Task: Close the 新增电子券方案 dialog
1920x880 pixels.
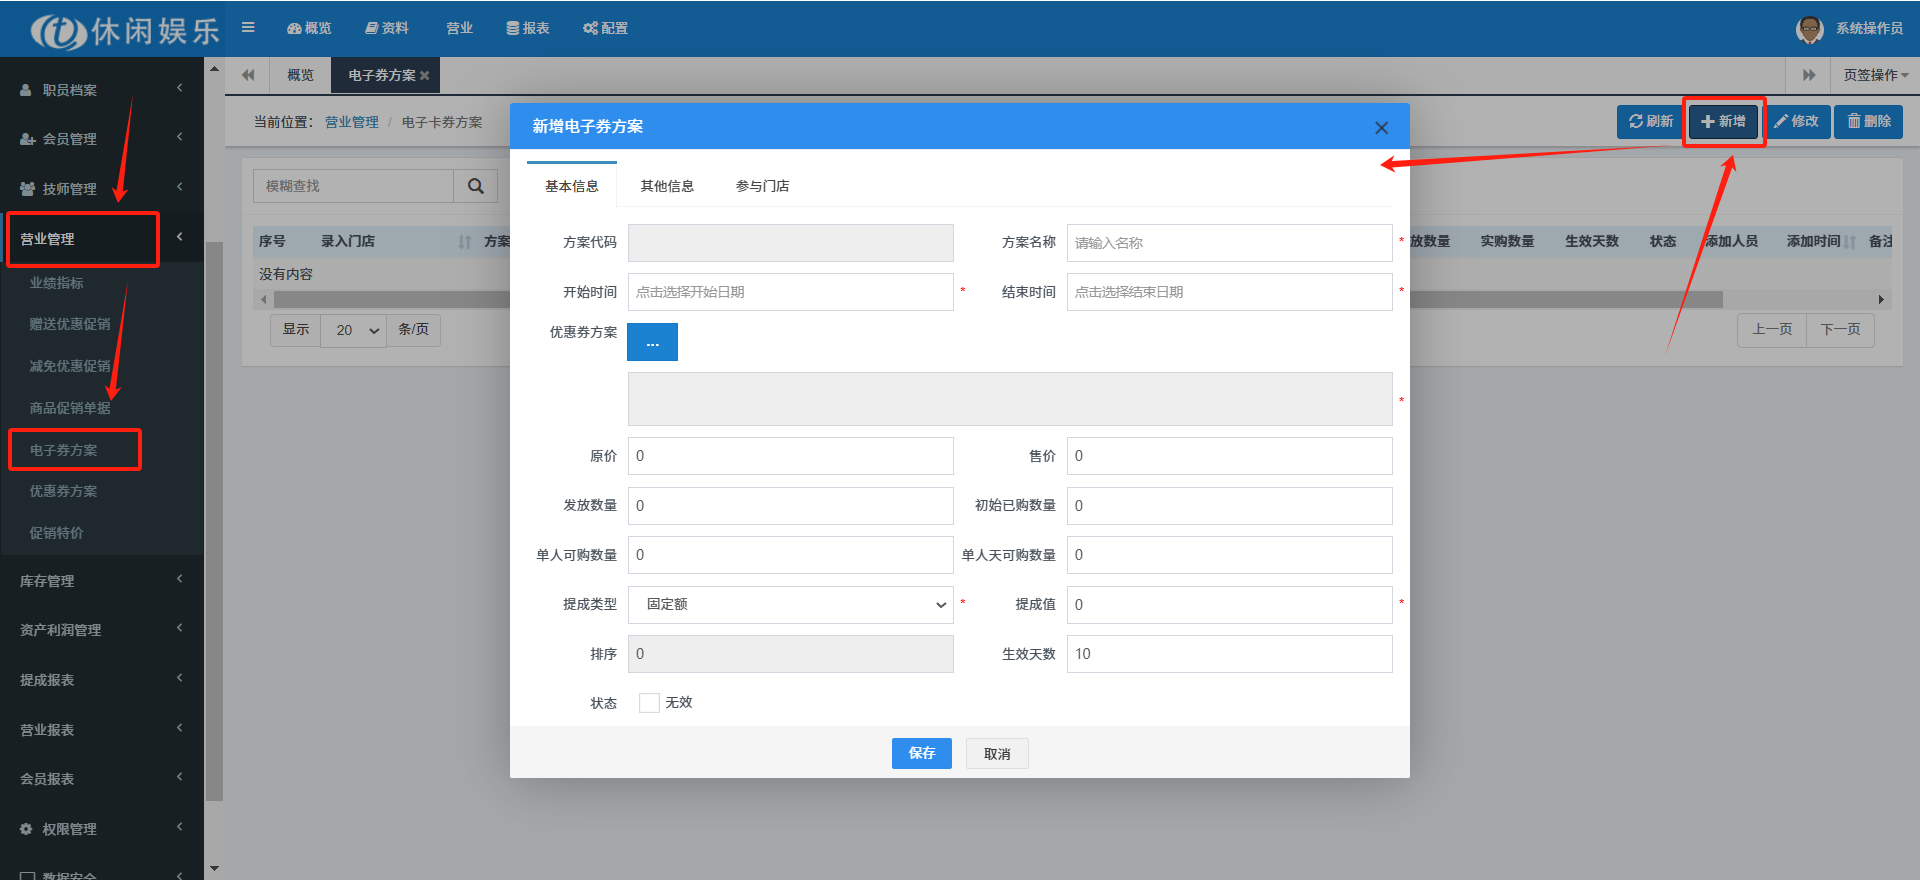Action: point(1381,128)
